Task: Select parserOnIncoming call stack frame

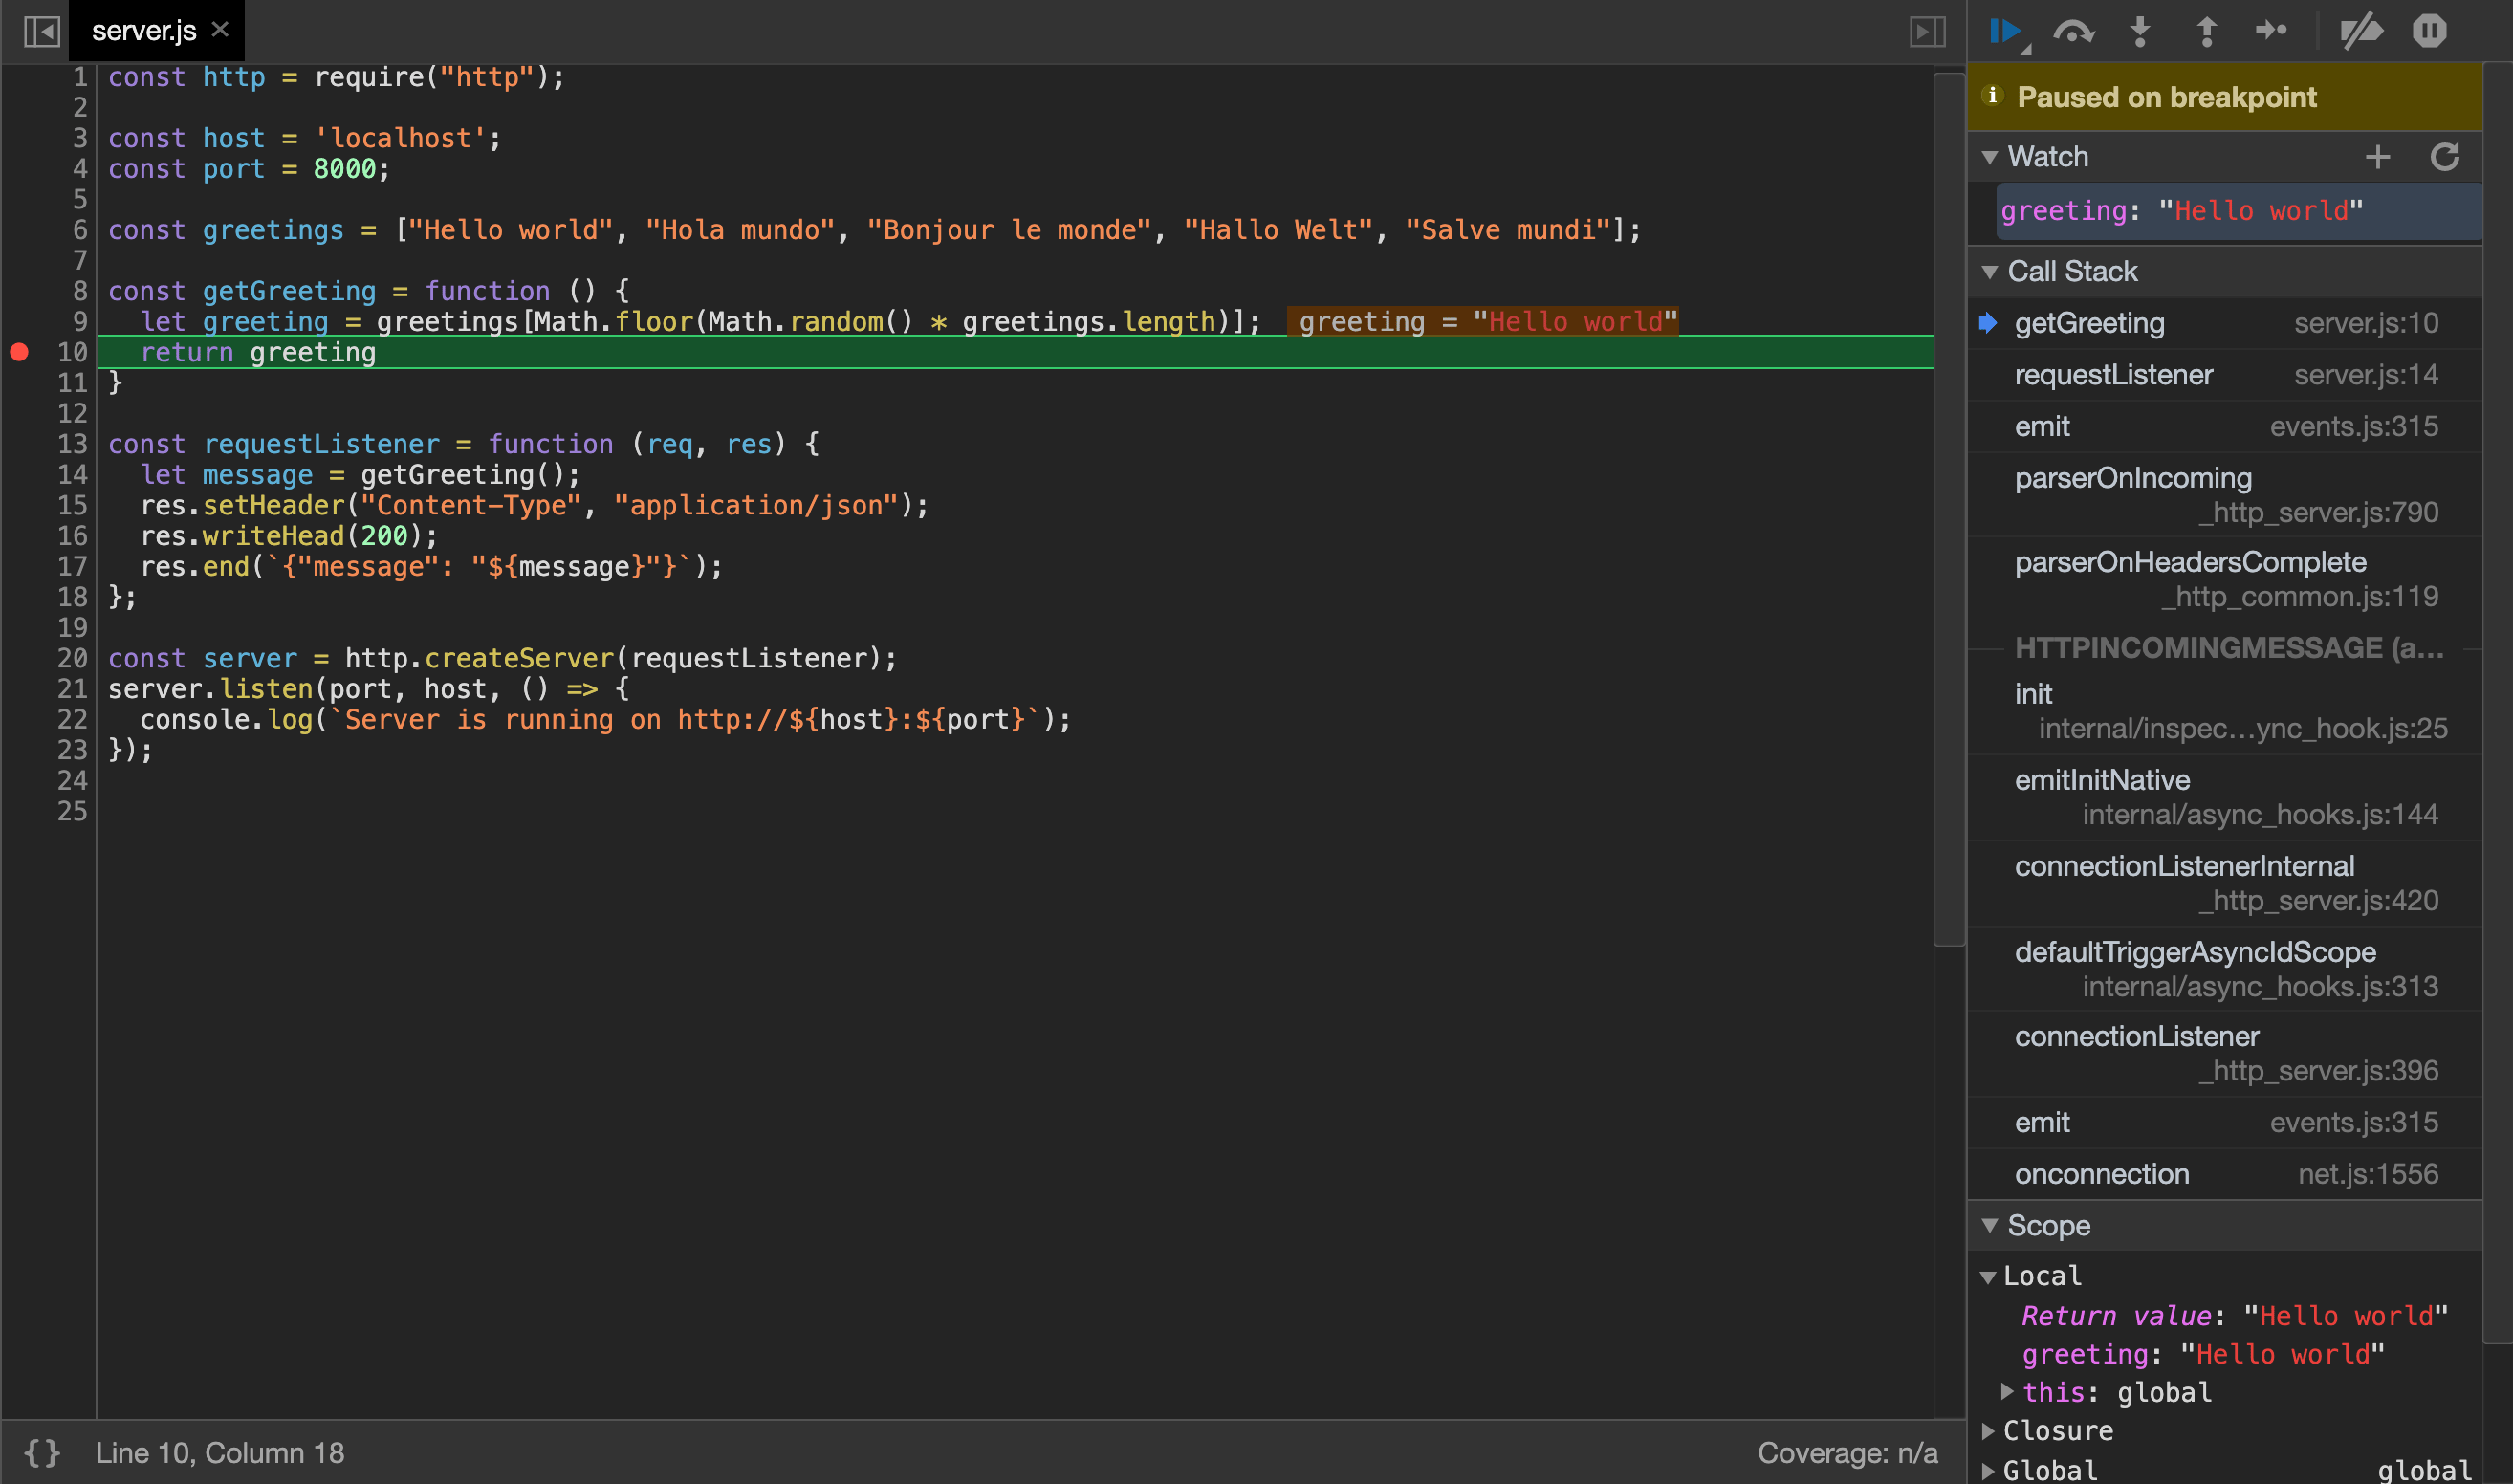Action: [x=2225, y=495]
